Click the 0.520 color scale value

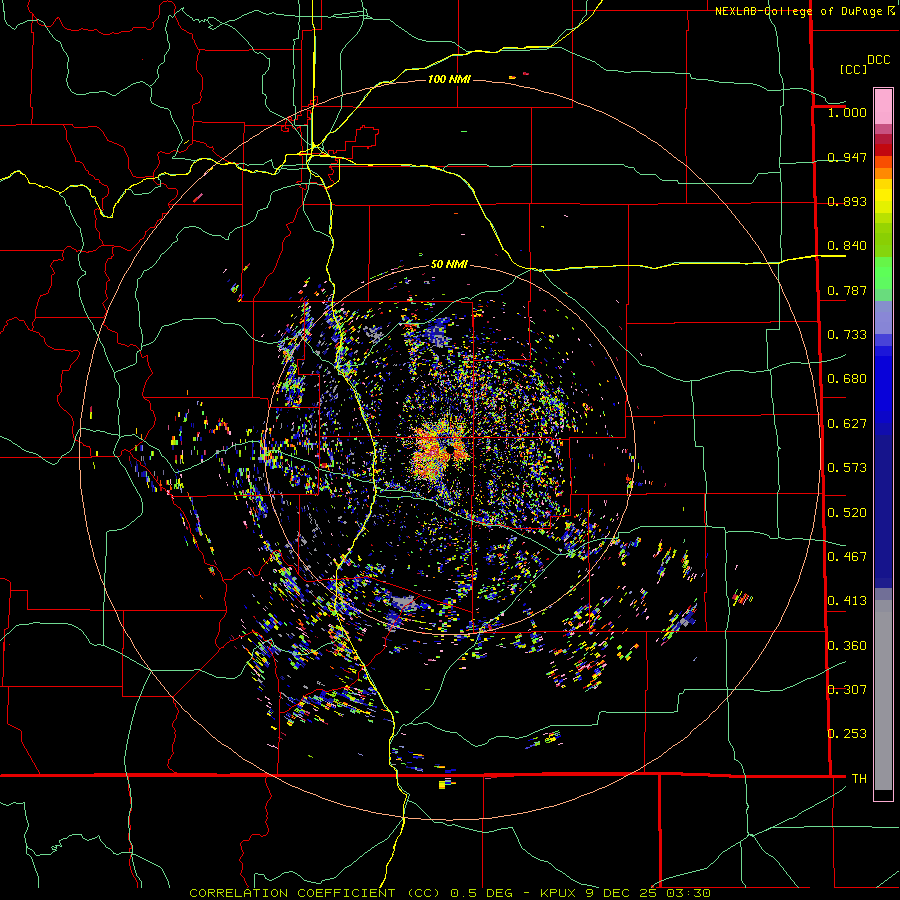click(x=847, y=513)
